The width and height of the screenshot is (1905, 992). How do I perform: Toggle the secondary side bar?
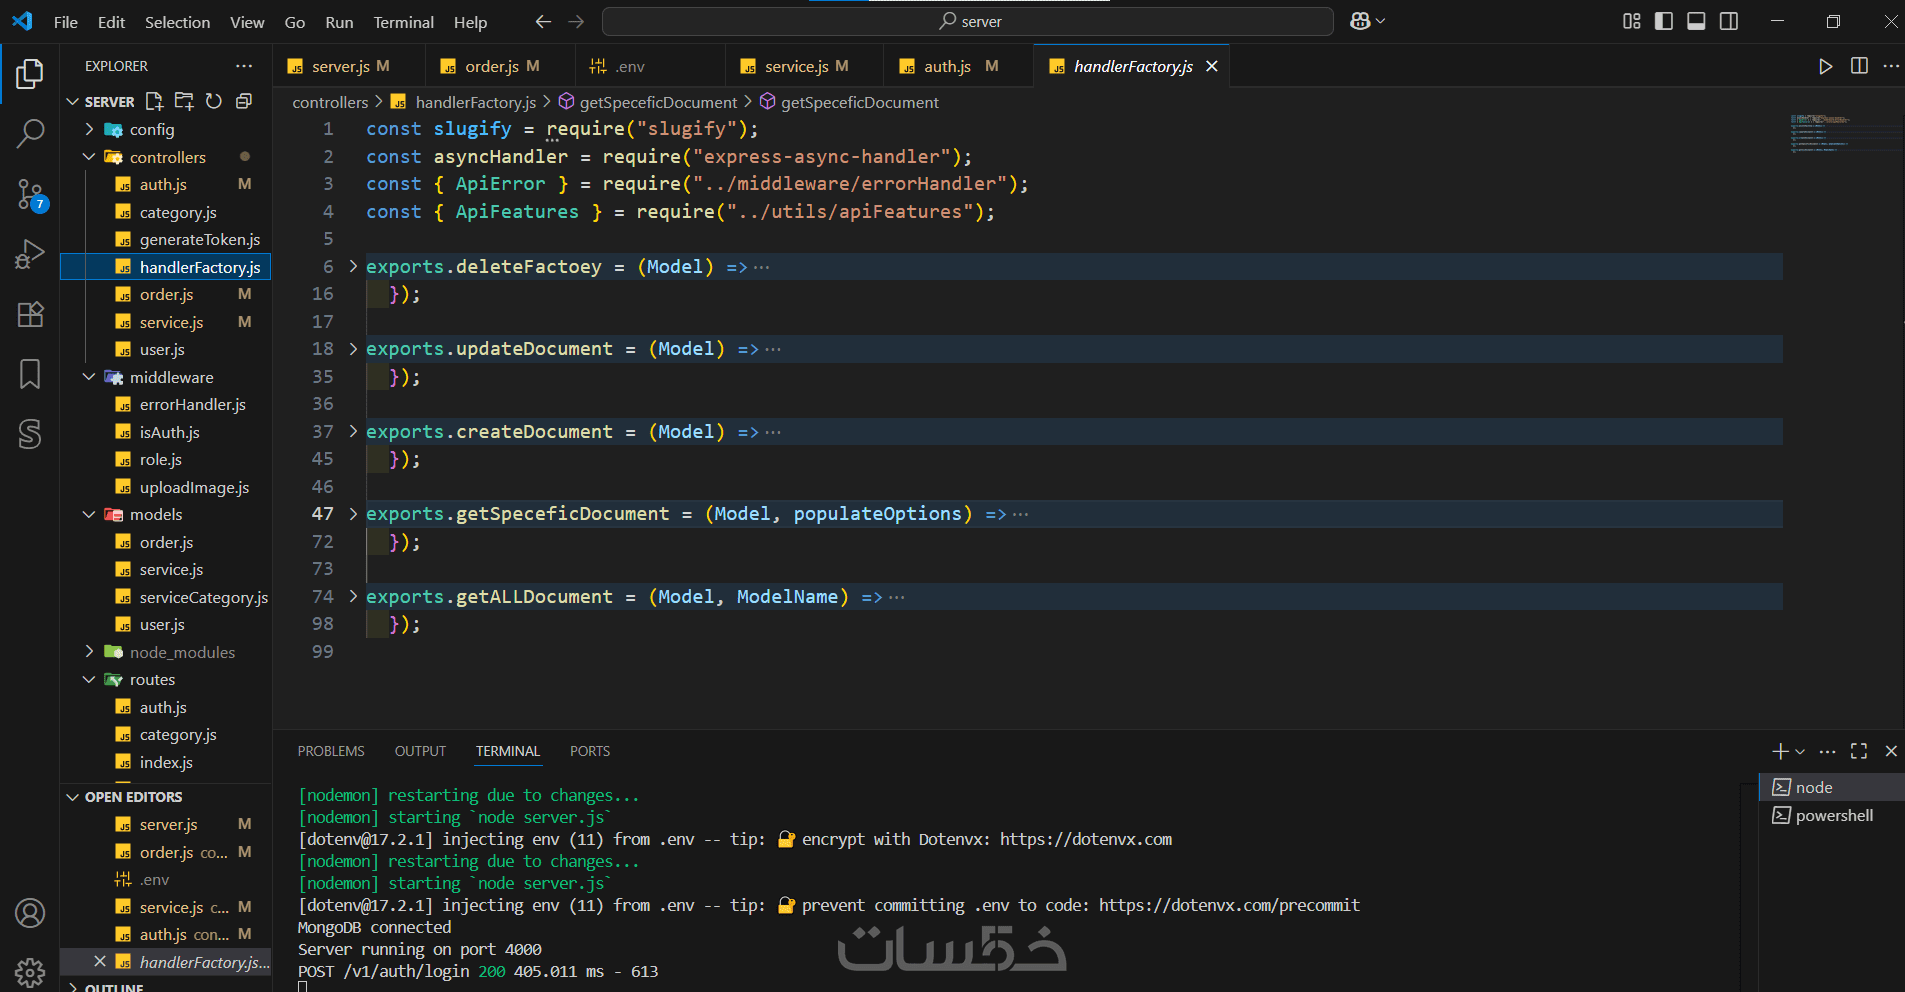click(1729, 21)
